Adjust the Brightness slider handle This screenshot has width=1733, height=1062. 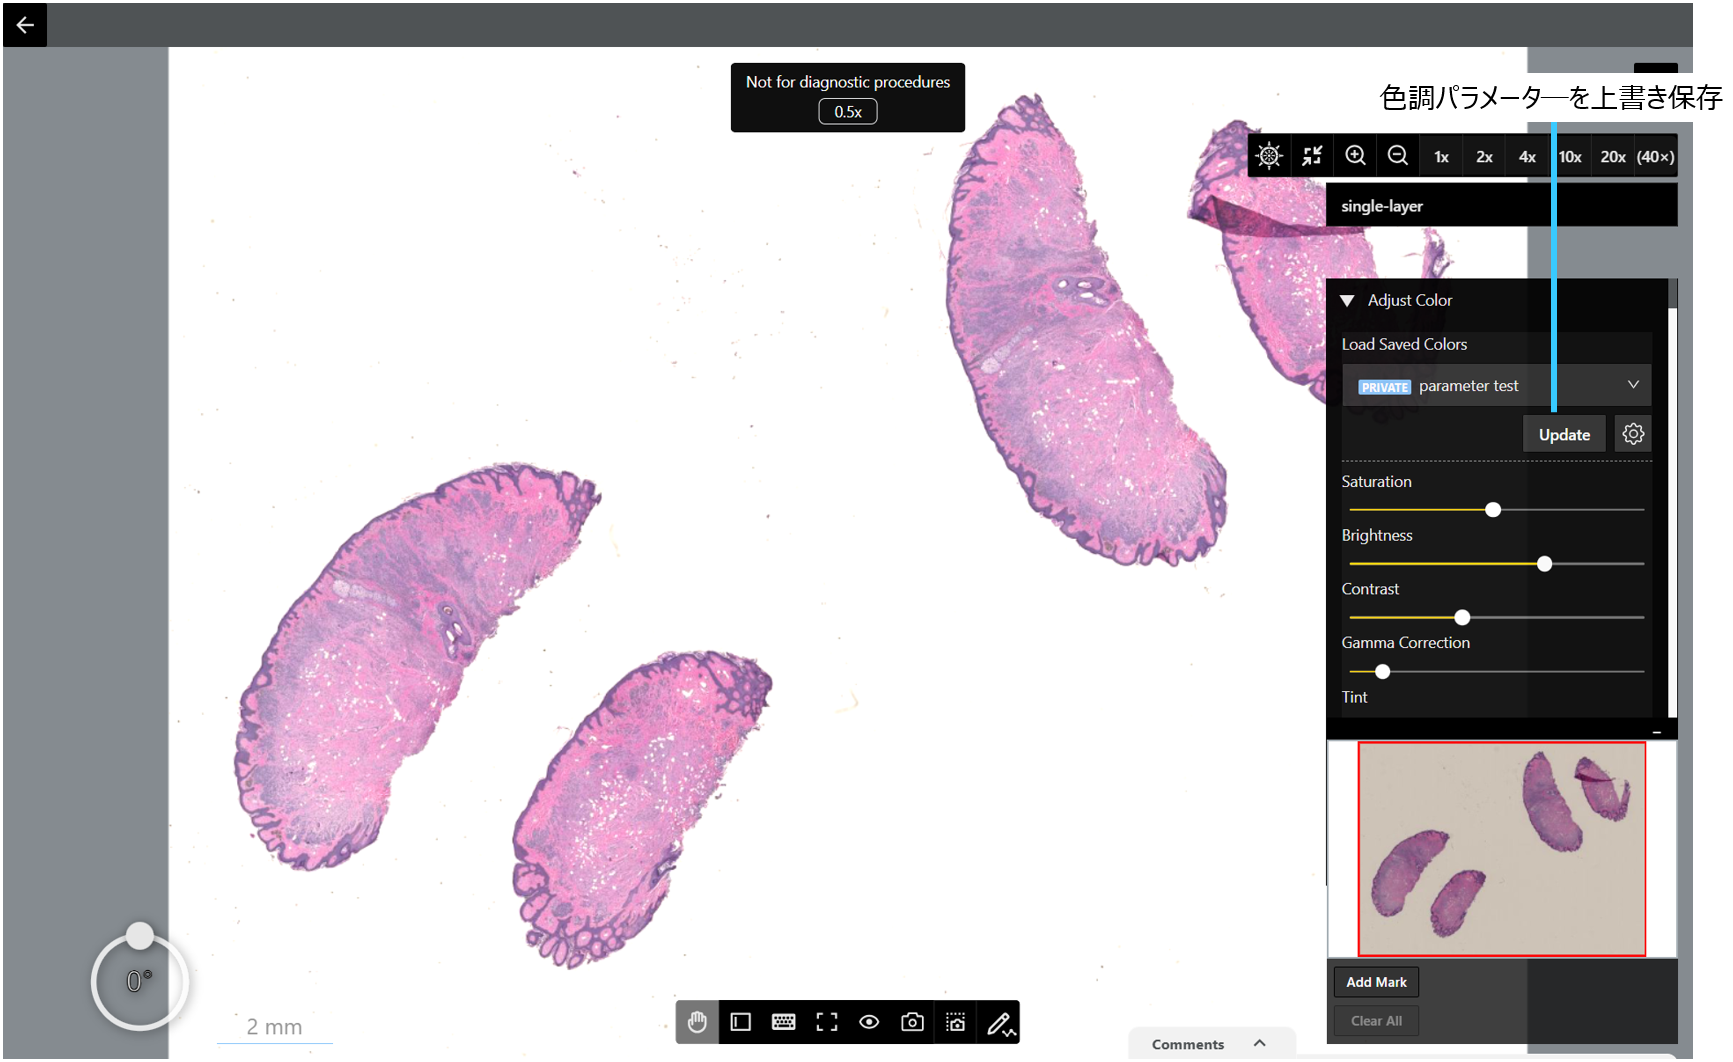(1544, 564)
